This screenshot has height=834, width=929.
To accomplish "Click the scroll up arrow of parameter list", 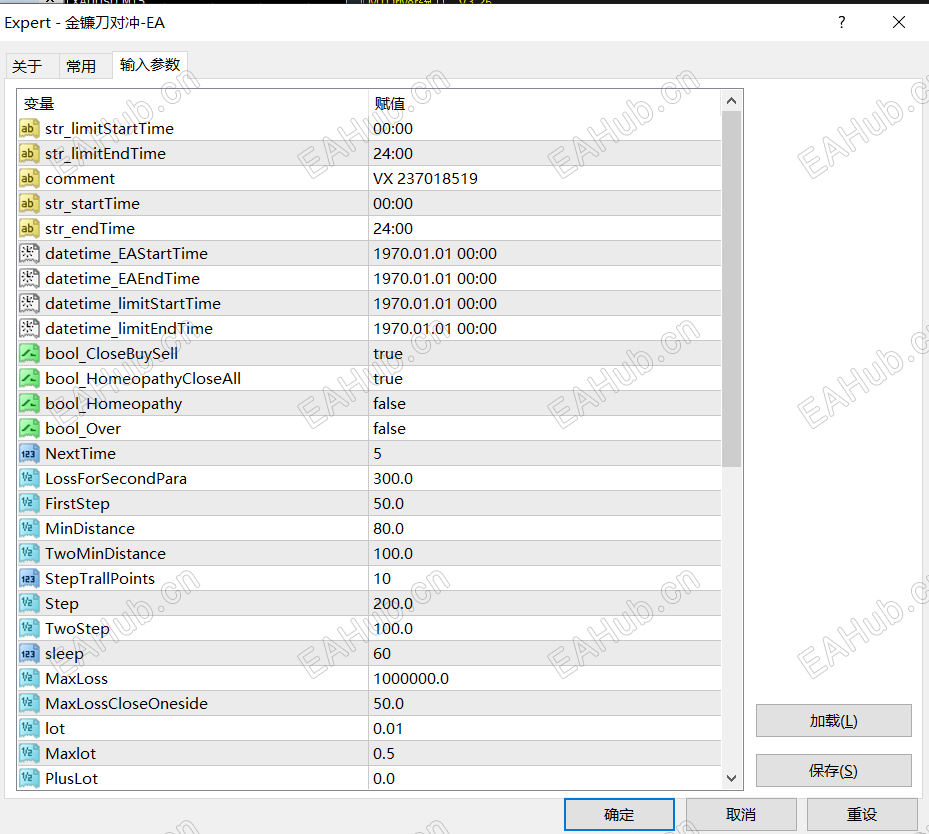I will pyautogui.click(x=732, y=101).
